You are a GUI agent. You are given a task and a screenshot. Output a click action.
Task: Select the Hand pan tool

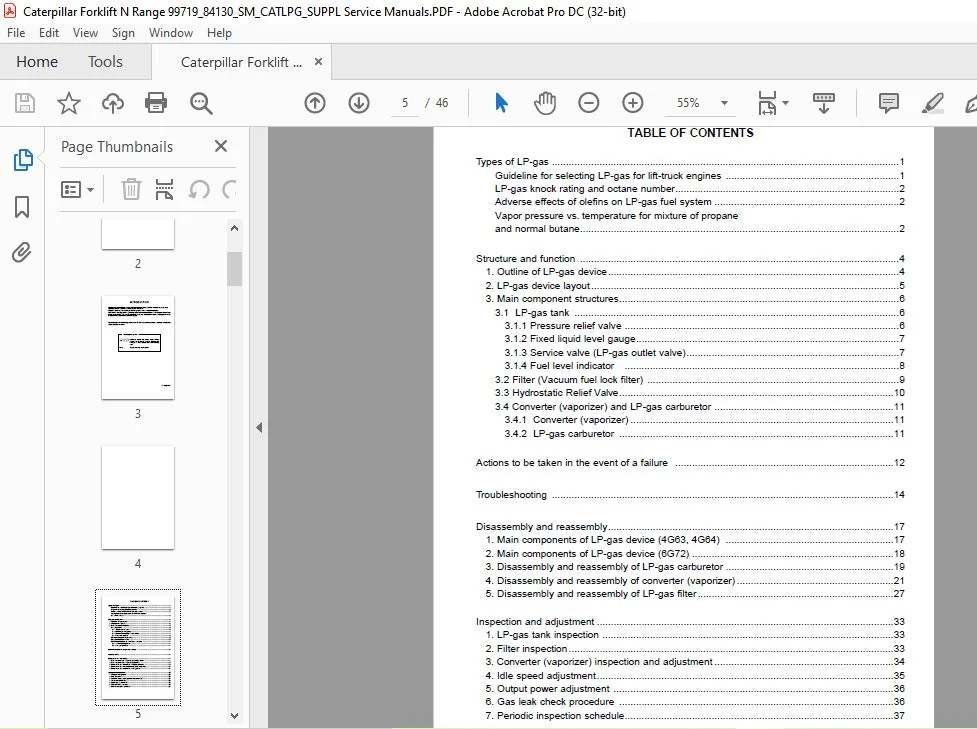[x=545, y=103]
